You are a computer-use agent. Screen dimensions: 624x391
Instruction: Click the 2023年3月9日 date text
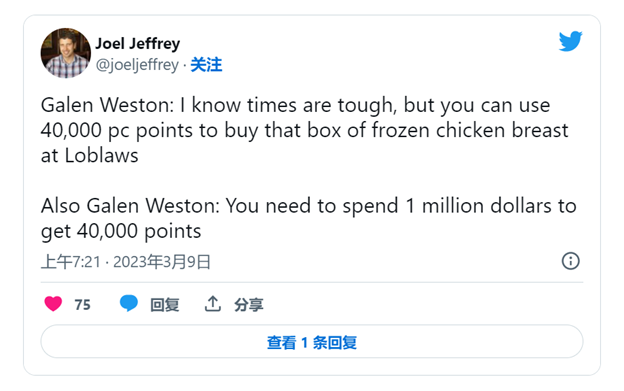162,262
